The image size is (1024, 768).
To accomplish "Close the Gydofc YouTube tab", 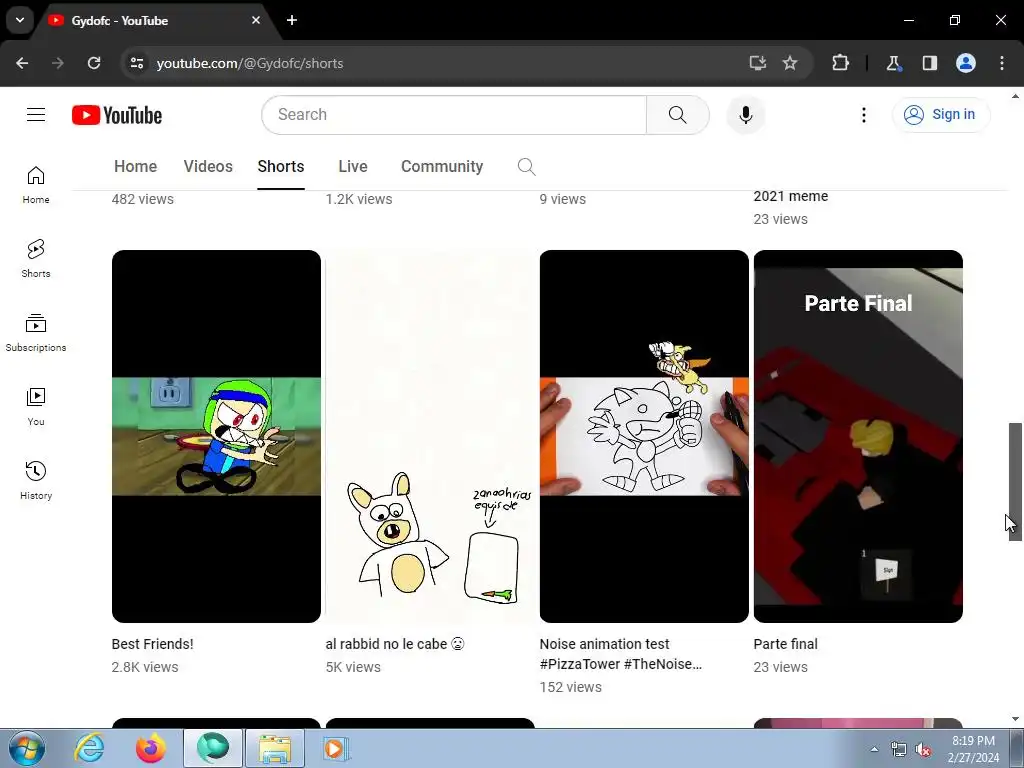I will (x=256, y=20).
